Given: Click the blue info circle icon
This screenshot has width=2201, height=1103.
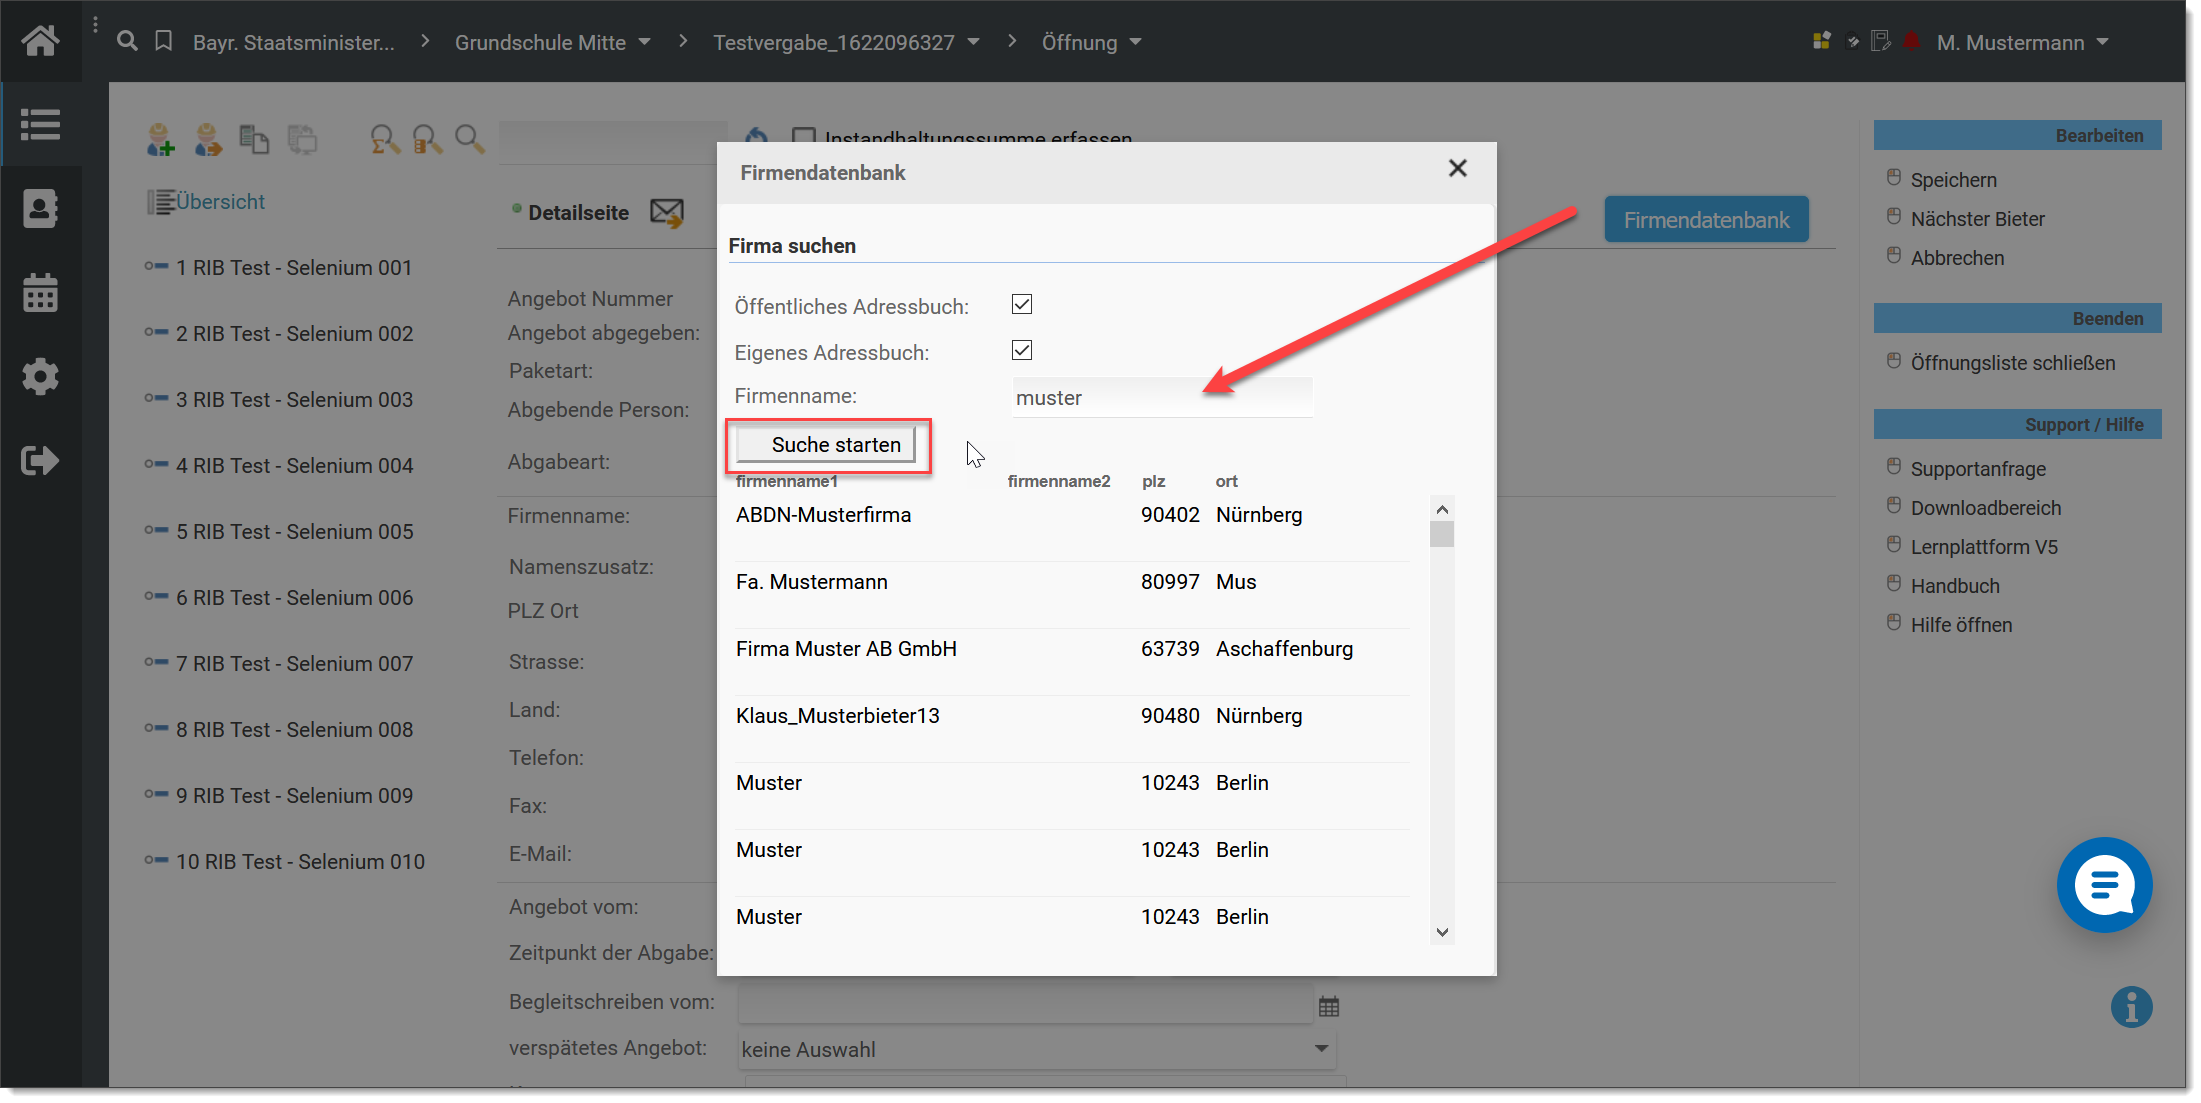Looking at the screenshot, I should click(x=2131, y=1007).
